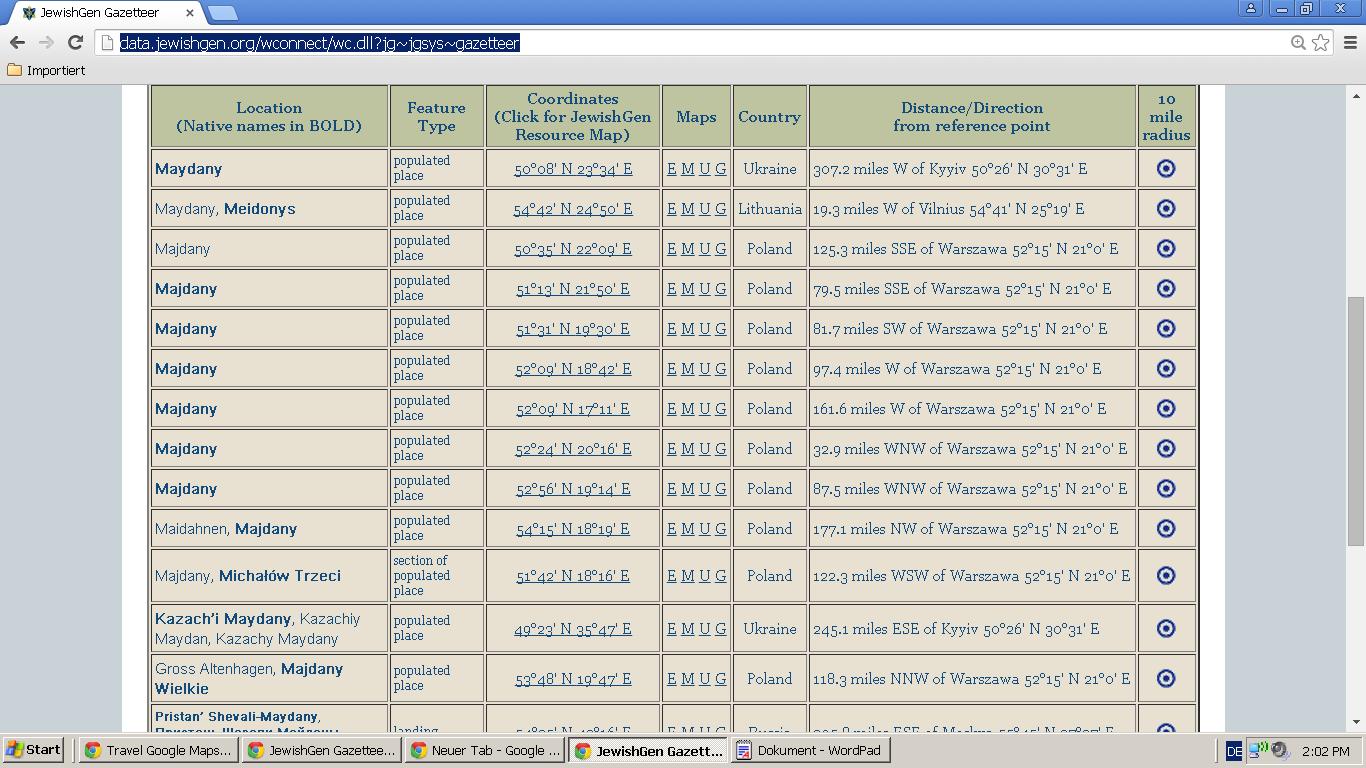Show 10 mile radius for Majdany Wielkie
The width and height of the screenshot is (1366, 768).
click(x=1166, y=678)
